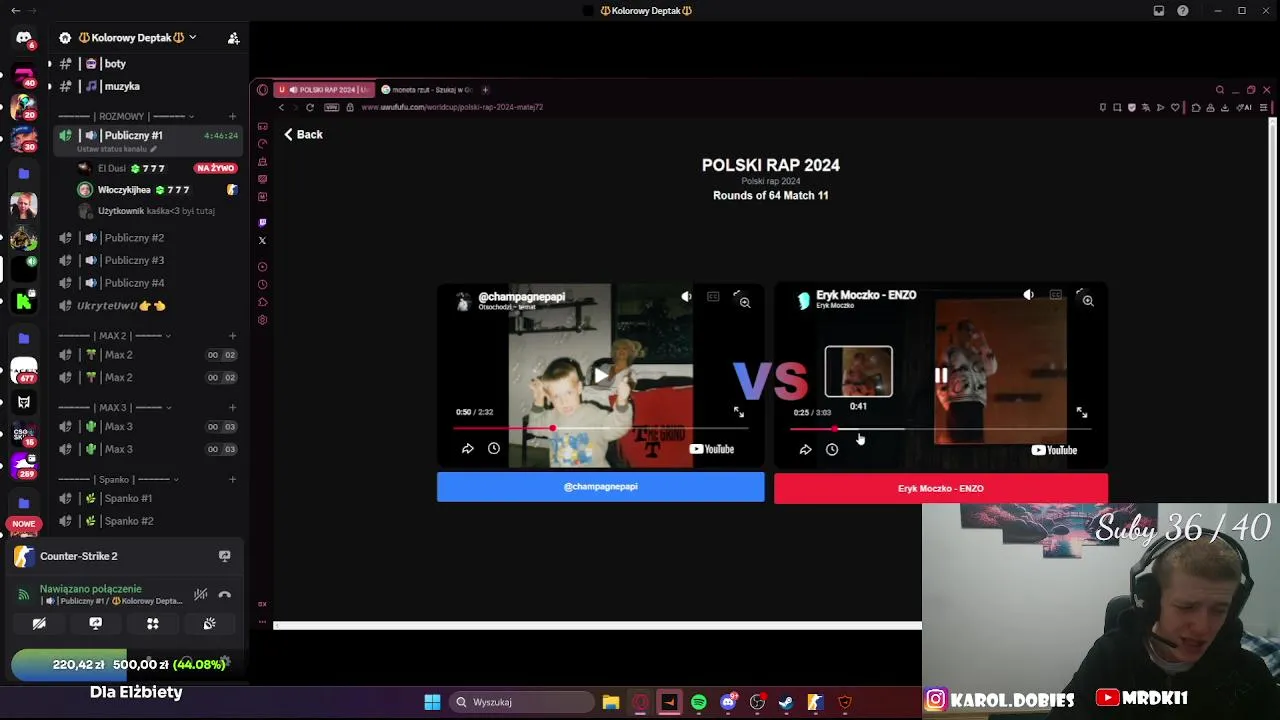Add Eryk Moczko video to Watch later
This screenshot has height=720, width=1280.
click(x=832, y=450)
